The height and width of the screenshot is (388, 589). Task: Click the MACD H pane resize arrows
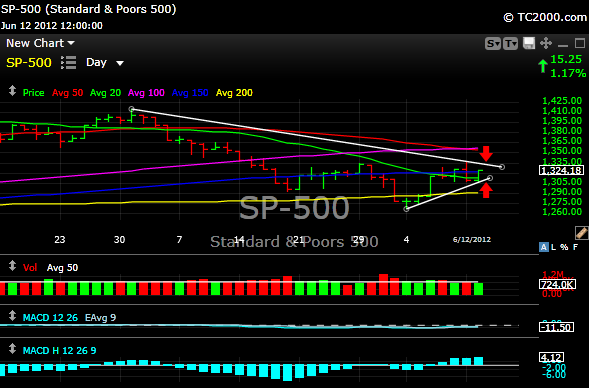[12, 349]
